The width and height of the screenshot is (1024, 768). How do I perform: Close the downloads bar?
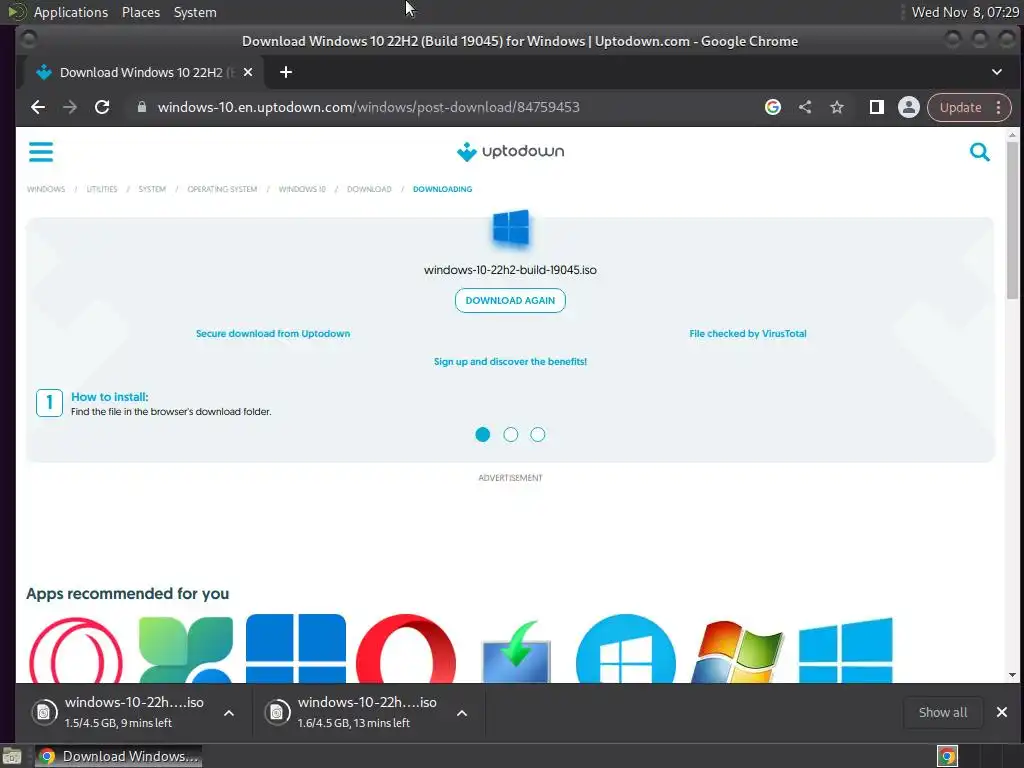[x=1002, y=712]
